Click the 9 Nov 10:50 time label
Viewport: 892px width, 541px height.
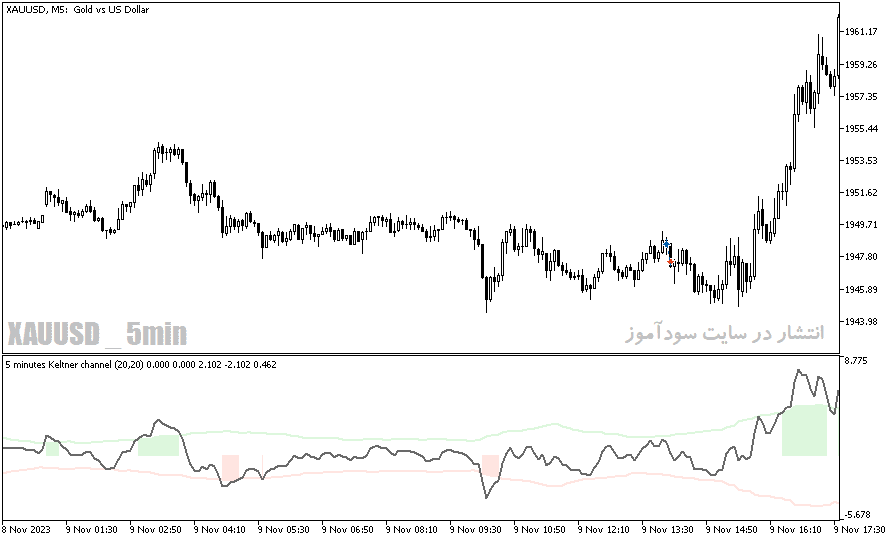pyautogui.click(x=540, y=530)
